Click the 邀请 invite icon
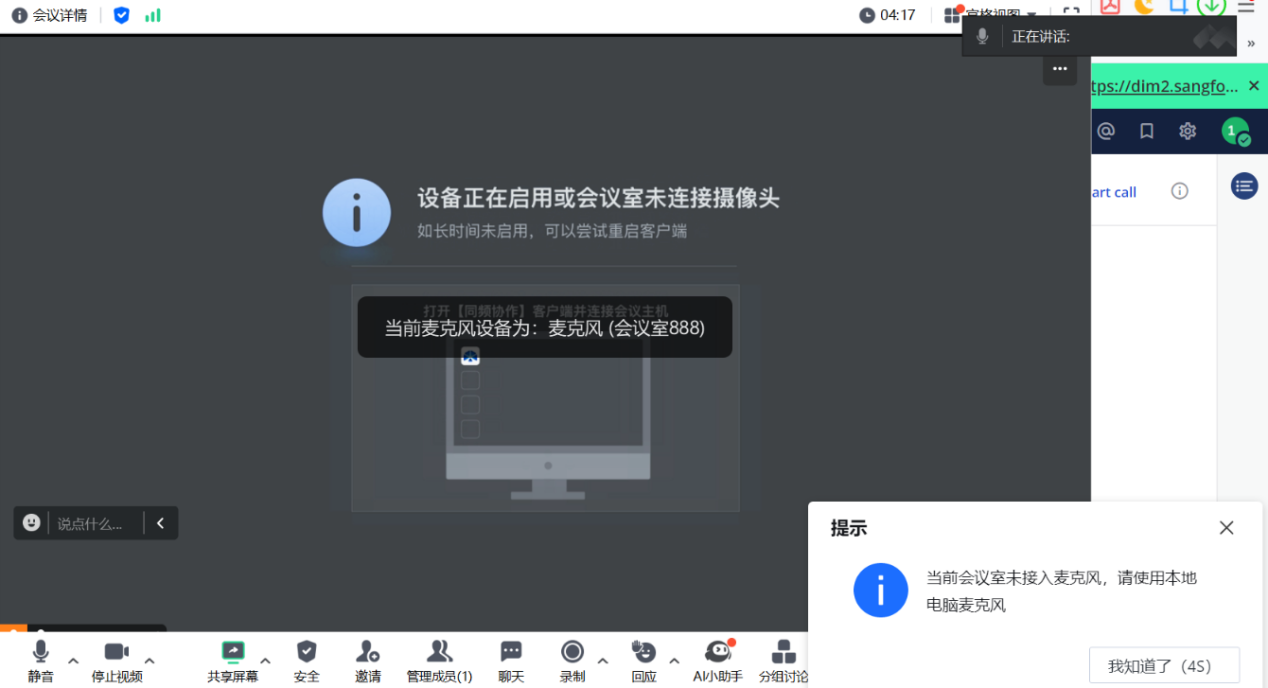Viewport: 1268px width, 688px height. click(x=367, y=660)
